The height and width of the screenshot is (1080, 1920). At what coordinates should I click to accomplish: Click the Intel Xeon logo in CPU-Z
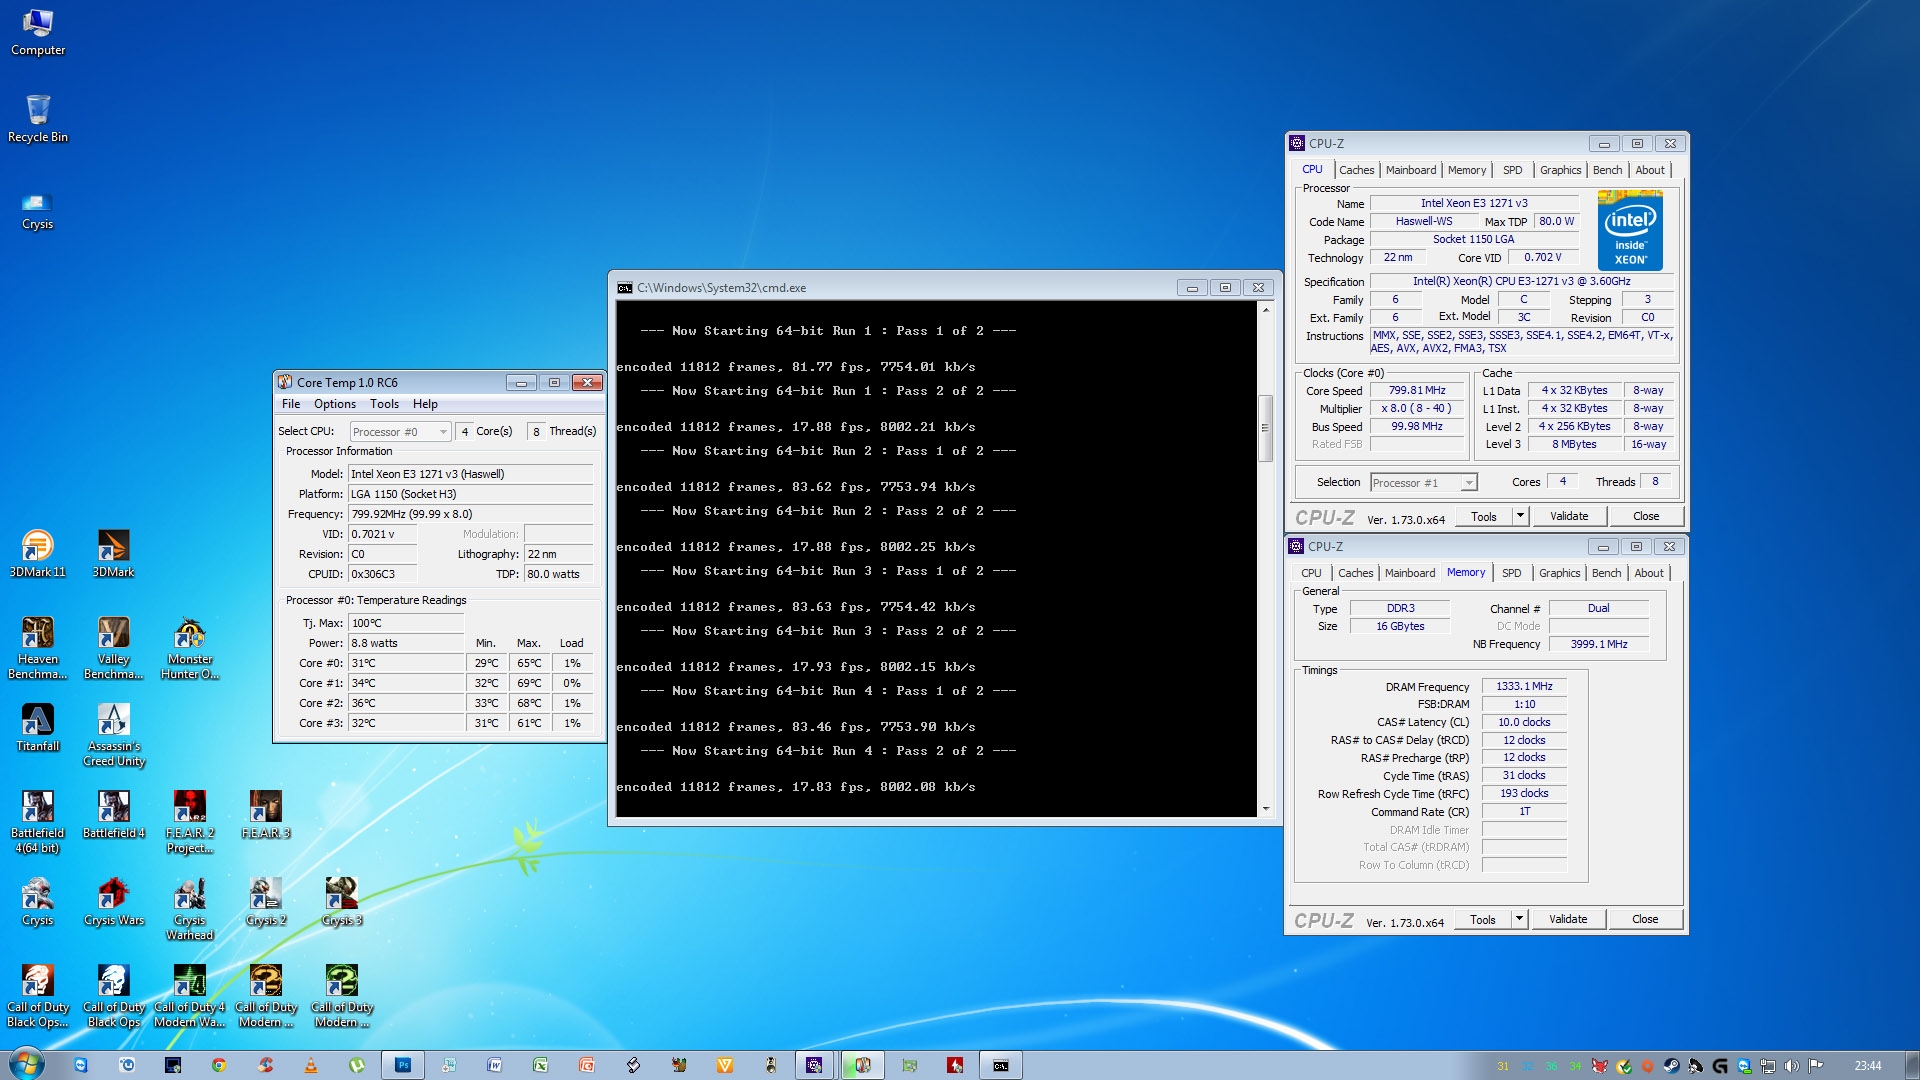click(x=1630, y=232)
